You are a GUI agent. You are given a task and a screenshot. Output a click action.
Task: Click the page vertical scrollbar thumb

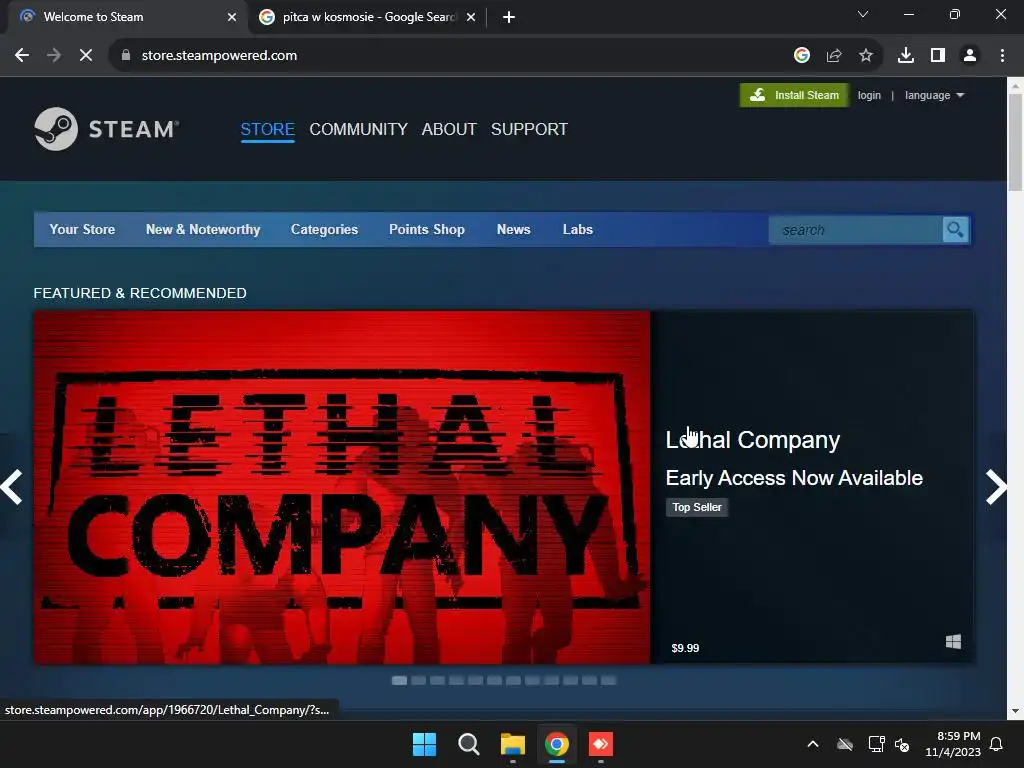click(x=1015, y=142)
